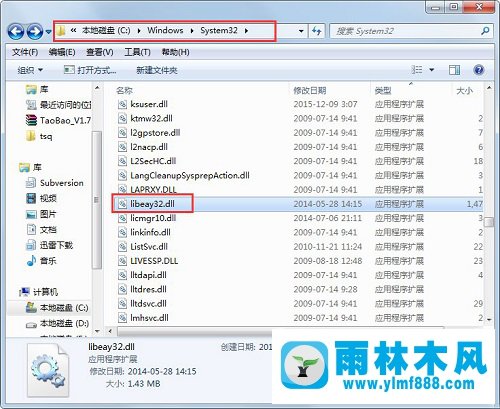Toggle the preview pane icon

[454, 70]
